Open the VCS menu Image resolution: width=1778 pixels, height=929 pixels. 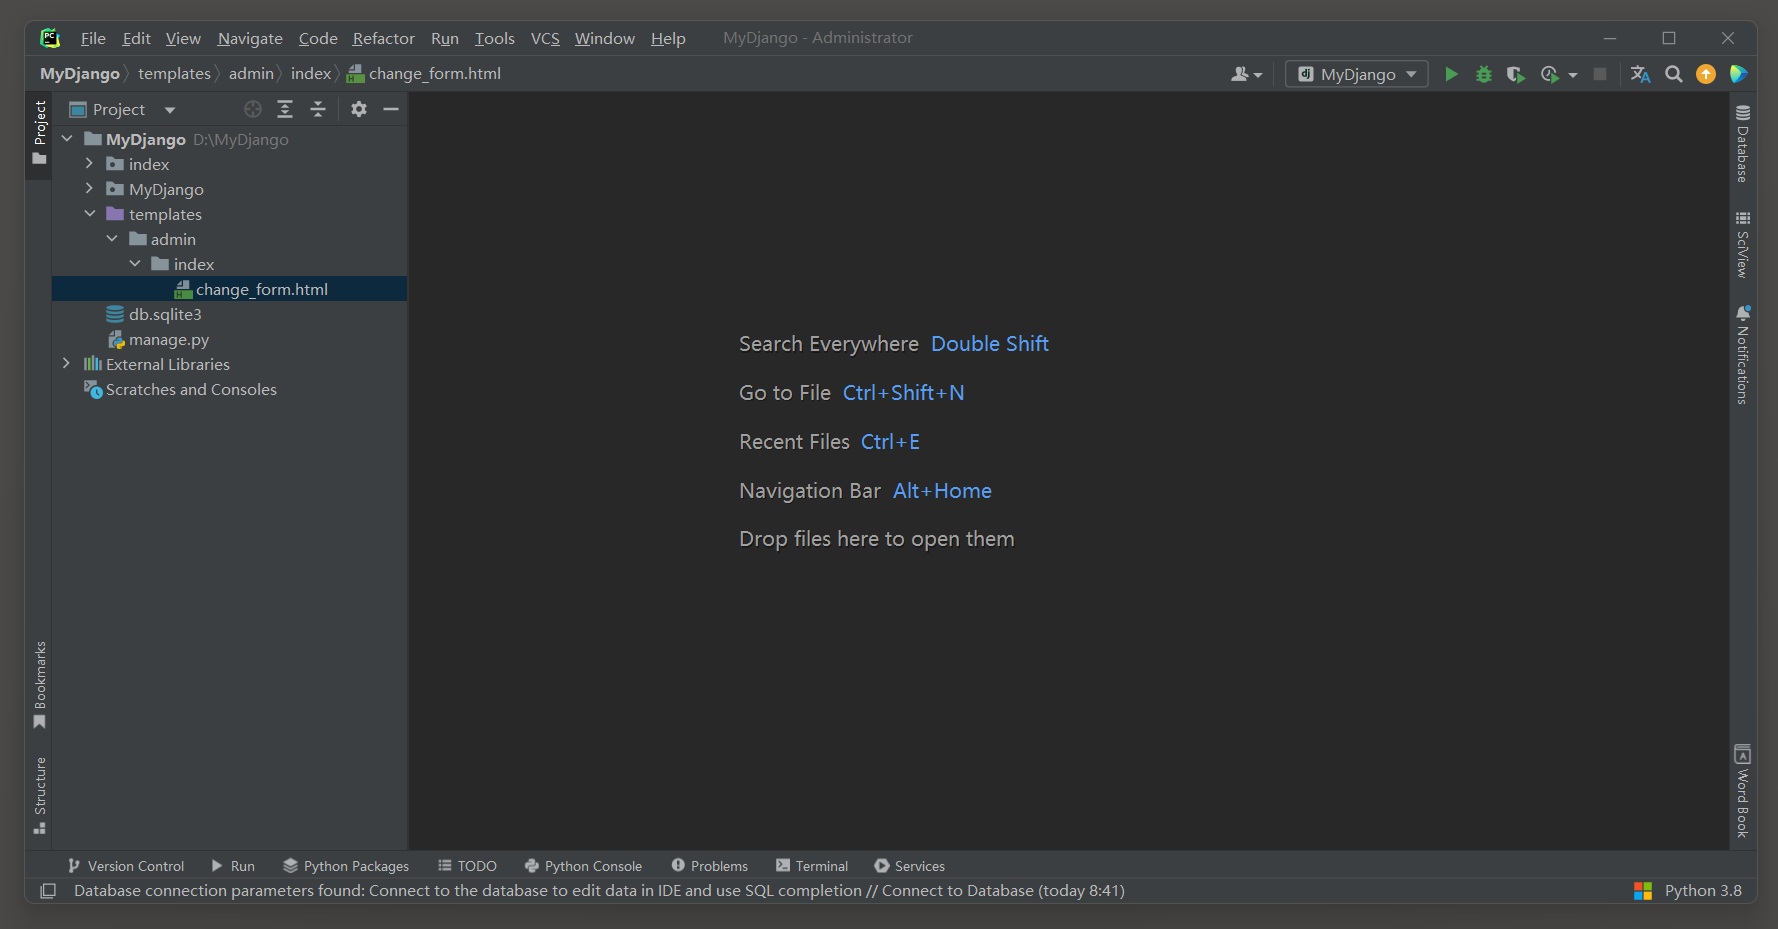tap(545, 38)
